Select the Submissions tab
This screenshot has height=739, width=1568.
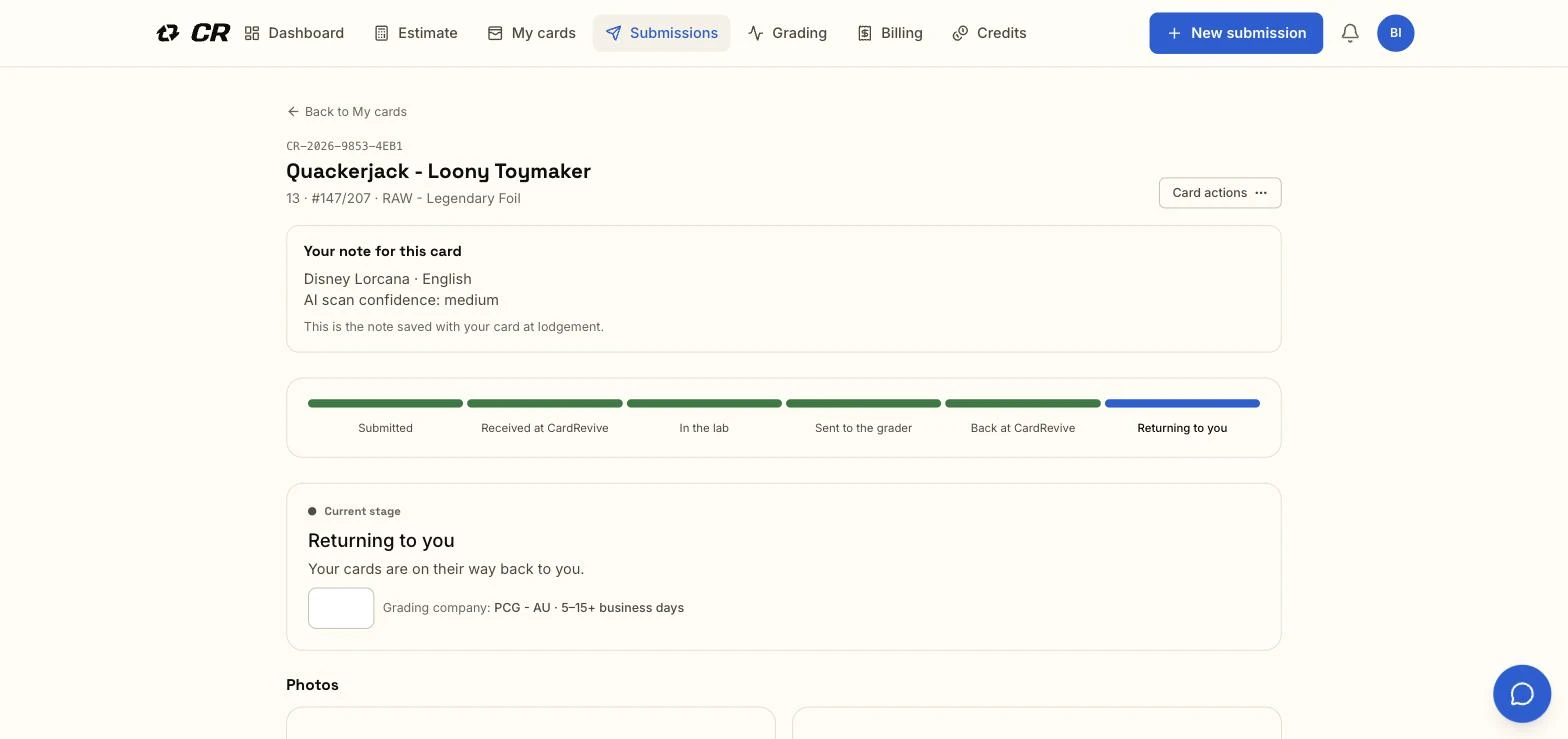click(661, 33)
